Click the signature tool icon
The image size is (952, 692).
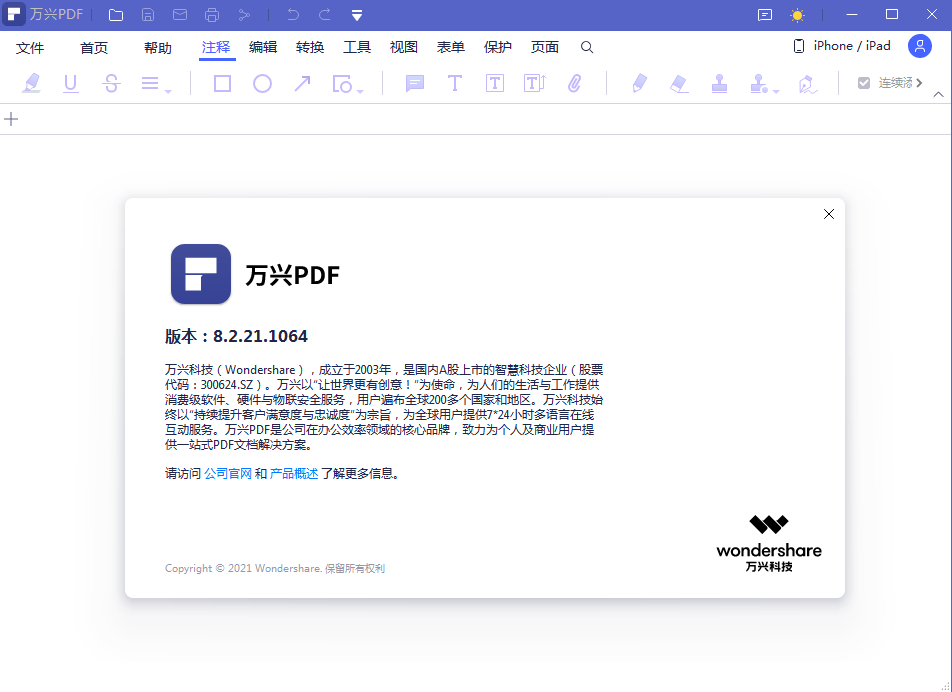[x=807, y=84]
